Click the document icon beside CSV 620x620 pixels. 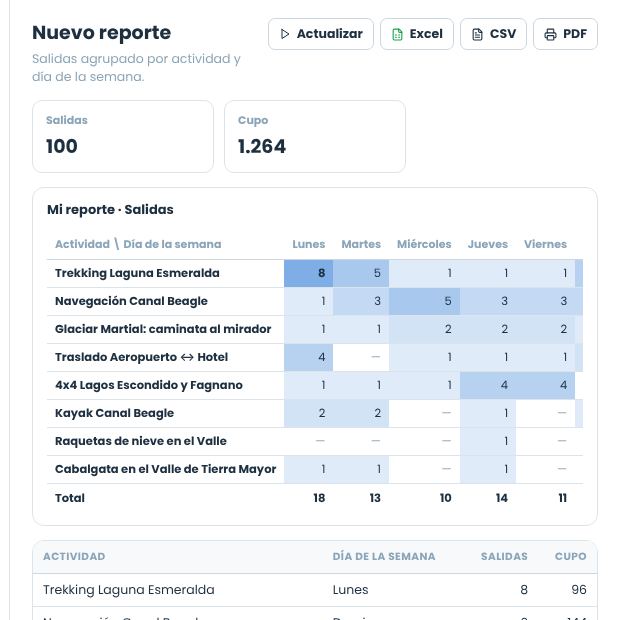click(477, 34)
